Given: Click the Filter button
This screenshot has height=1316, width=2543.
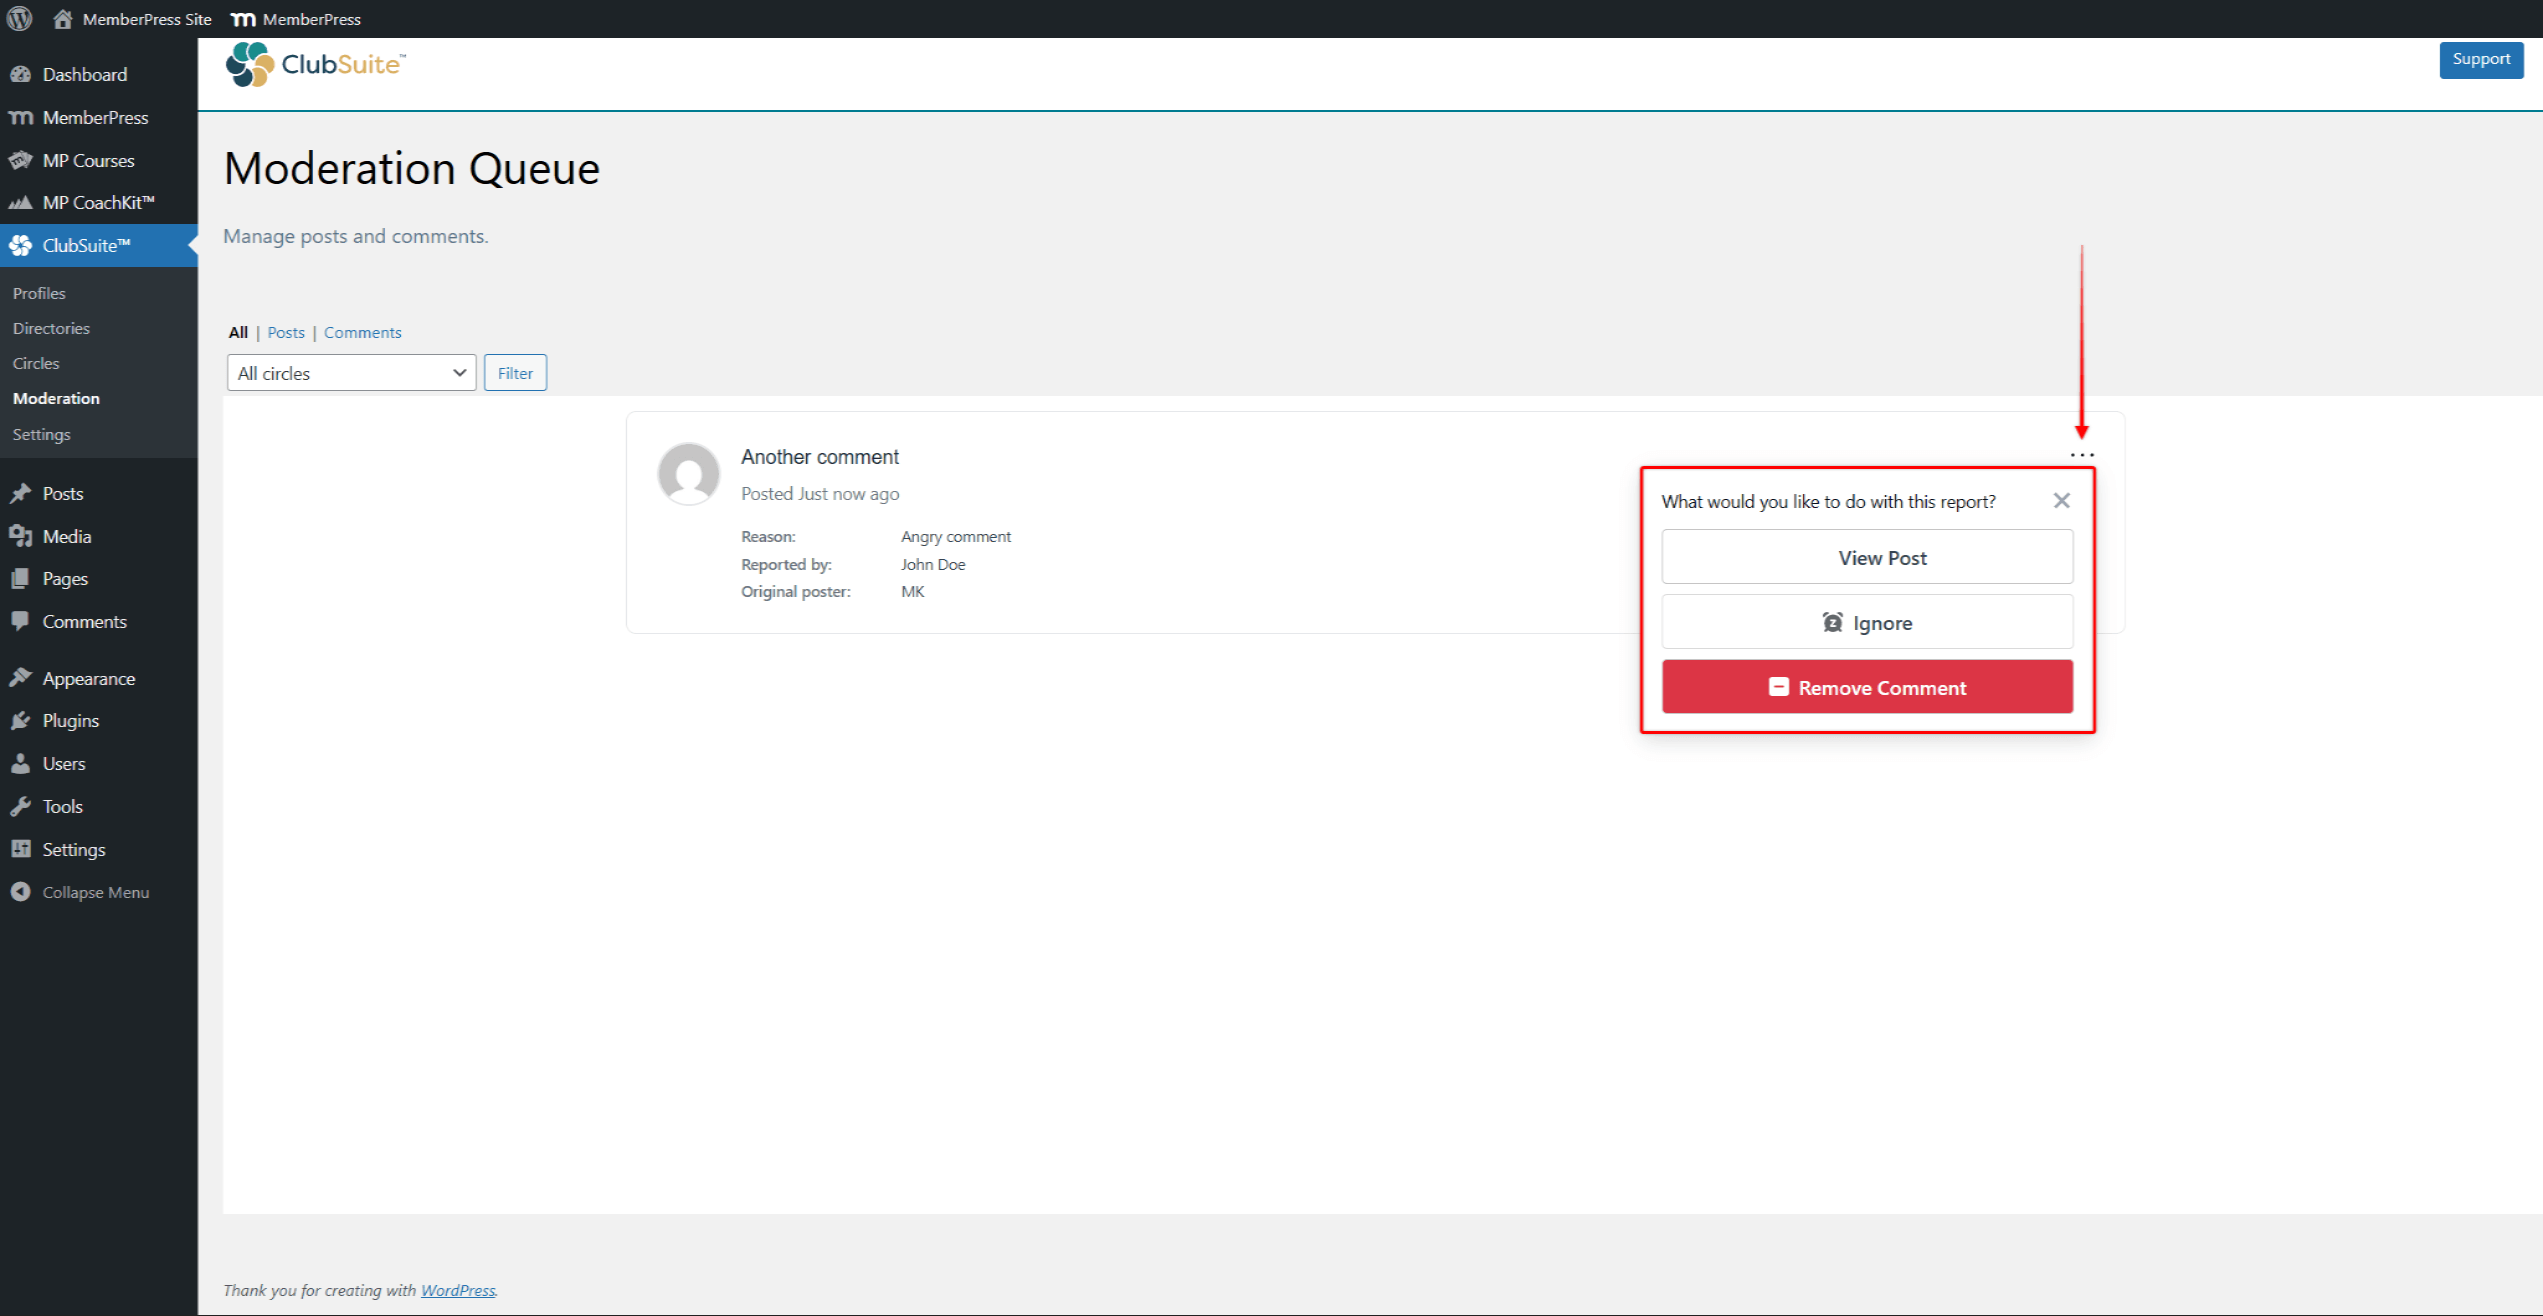Looking at the screenshot, I should point(515,373).
